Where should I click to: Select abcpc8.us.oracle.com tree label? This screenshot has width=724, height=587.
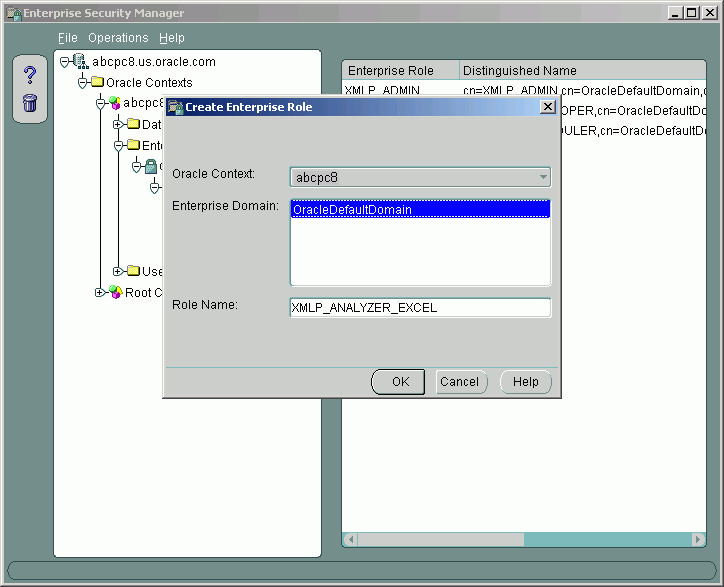point(154,62)
